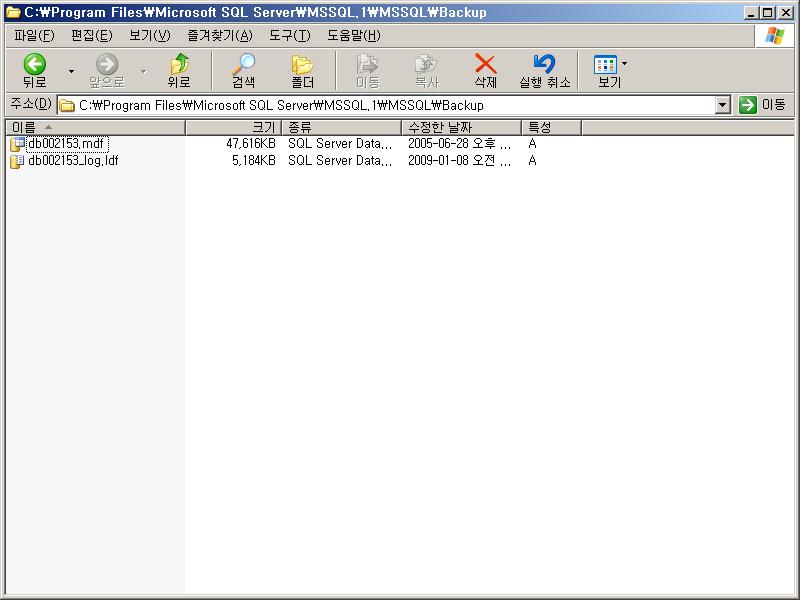Go back with the 뒤로 button
800x600 pixels.
(35, 70)
